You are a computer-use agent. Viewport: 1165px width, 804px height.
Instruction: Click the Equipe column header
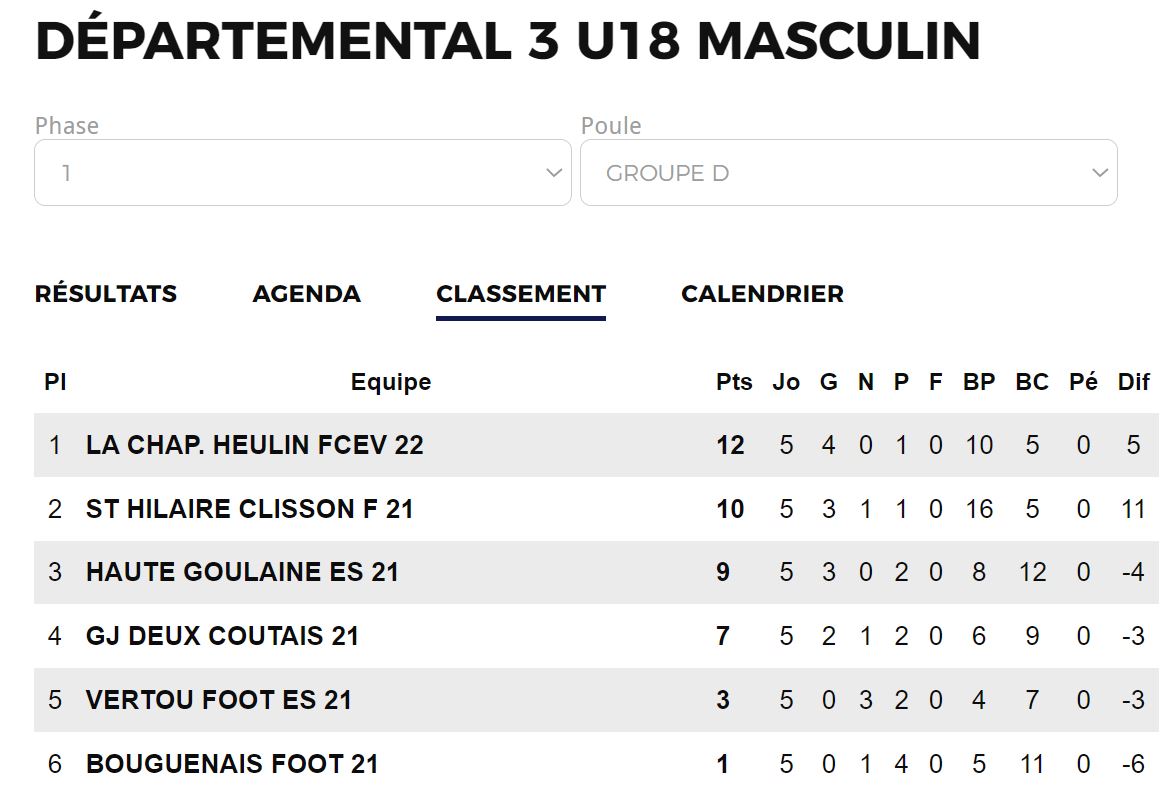391,382
